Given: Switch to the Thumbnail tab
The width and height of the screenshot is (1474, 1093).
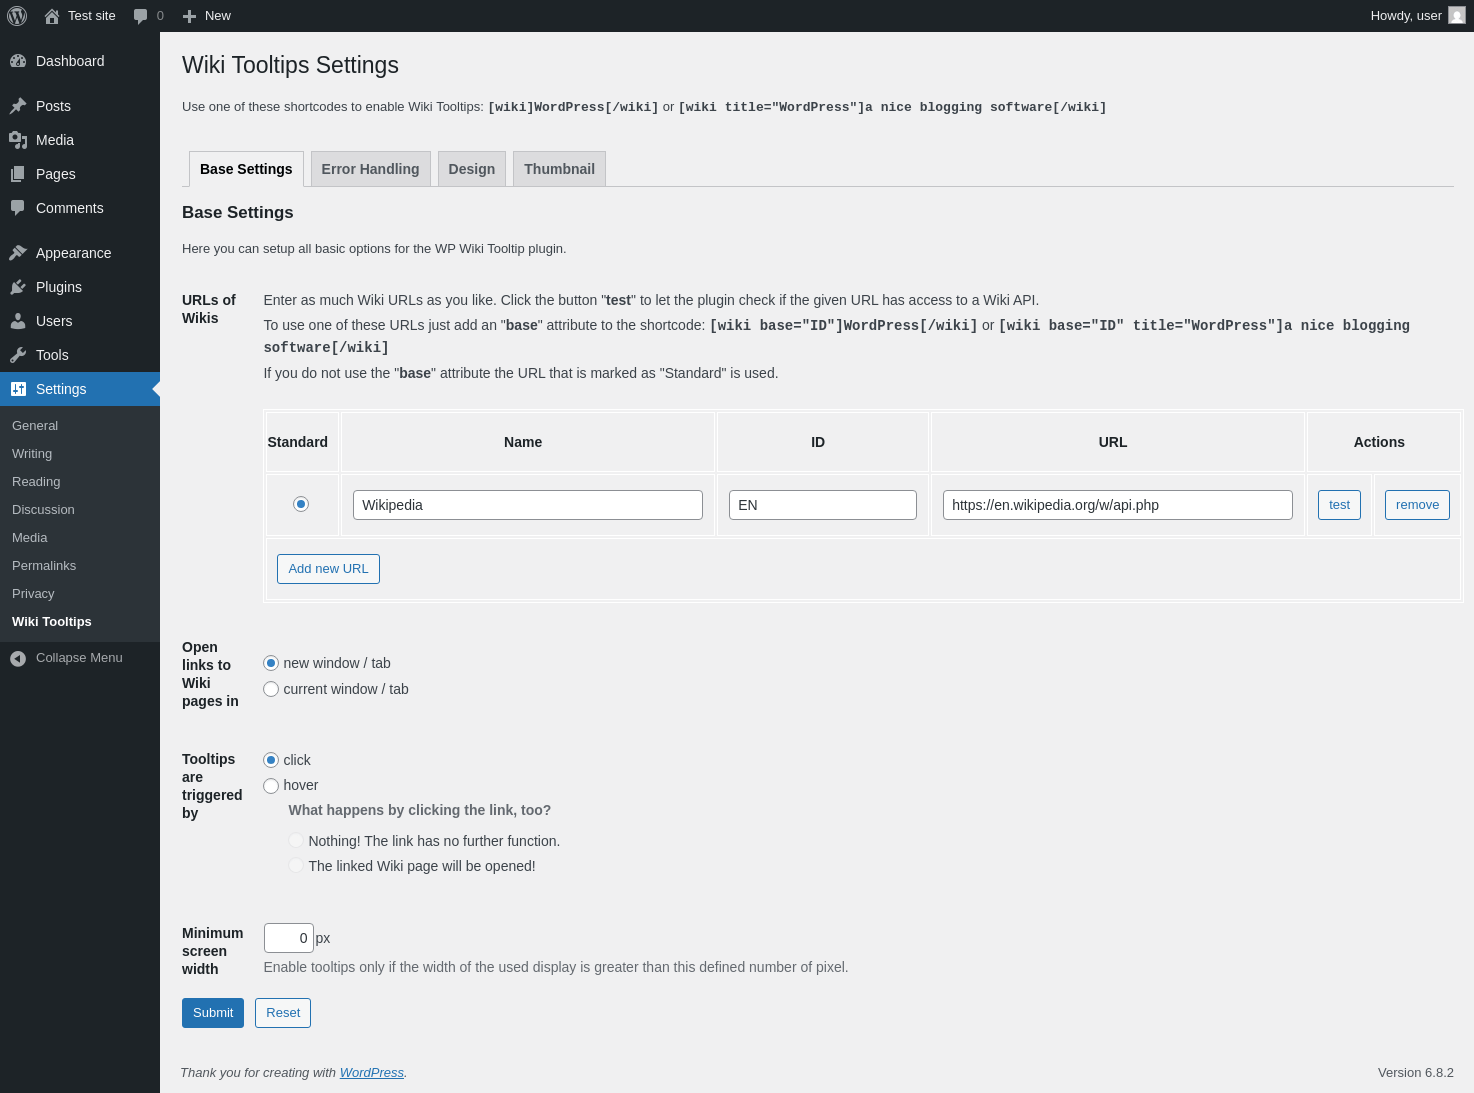Looking at the screenshot, I should click(x=559, y=169).
